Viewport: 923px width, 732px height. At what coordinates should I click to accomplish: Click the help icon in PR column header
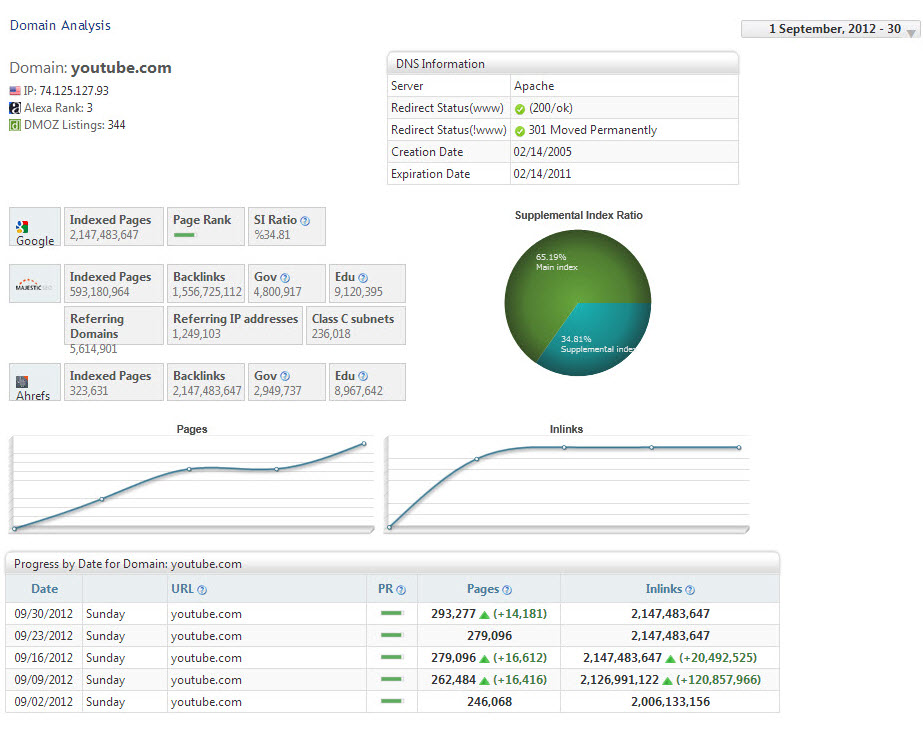tap(401, 590)
